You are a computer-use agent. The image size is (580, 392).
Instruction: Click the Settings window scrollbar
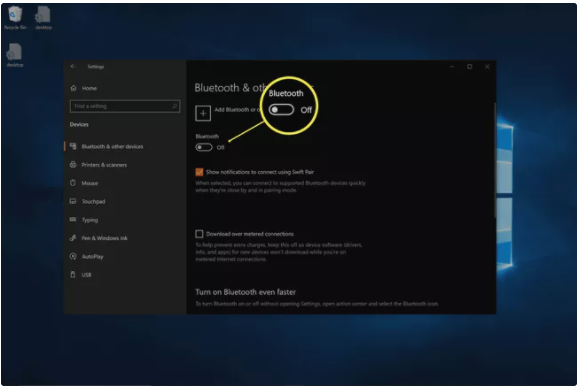[495, 161]
